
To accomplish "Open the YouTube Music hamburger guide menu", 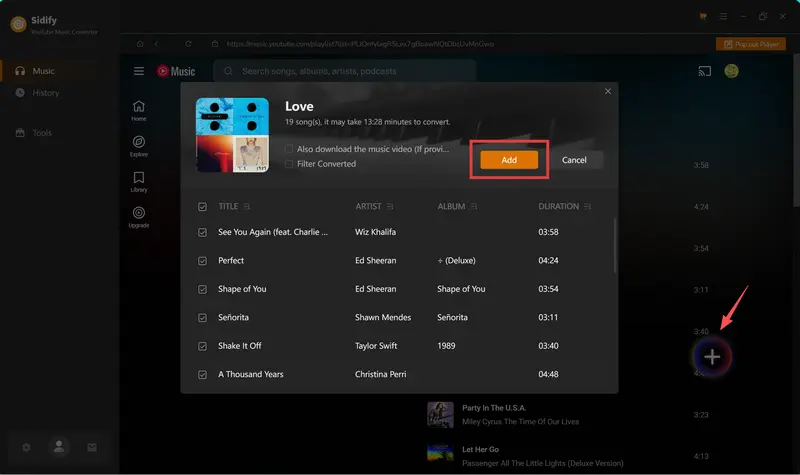I will 139,71.
